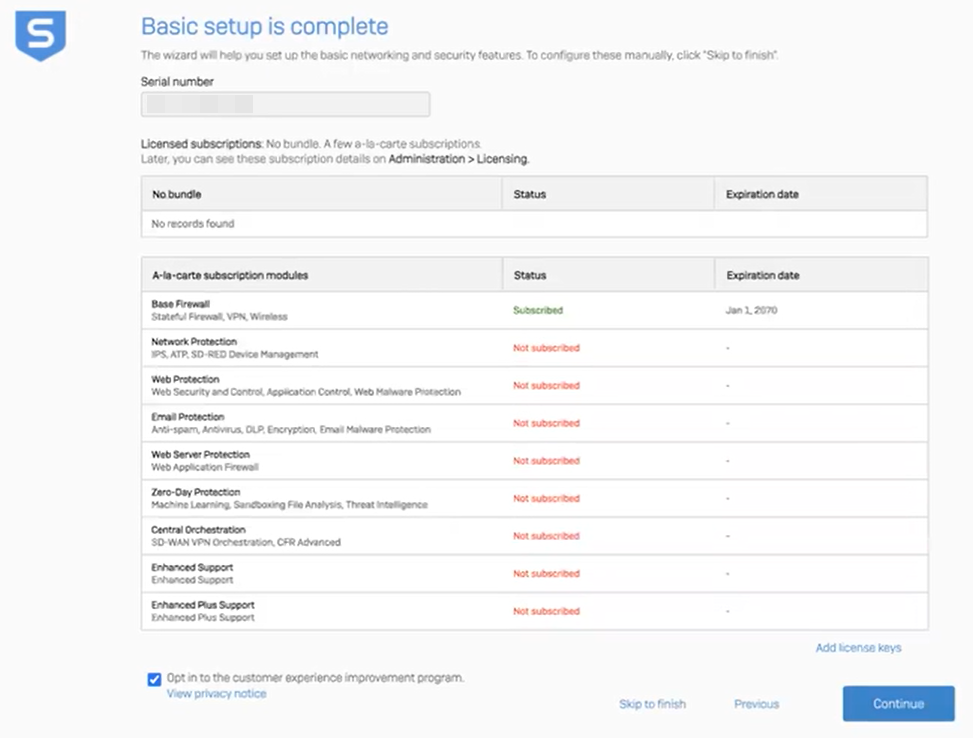Click the A-la-carte subscription modules column header
This screenshot has height=738, width=973.
click(230, 275)
